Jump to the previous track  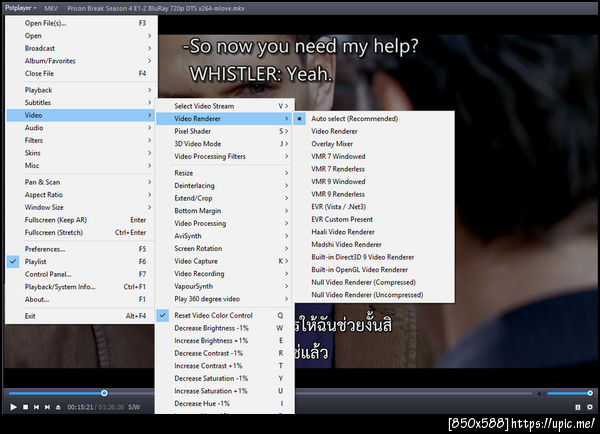tap(36, 407)
